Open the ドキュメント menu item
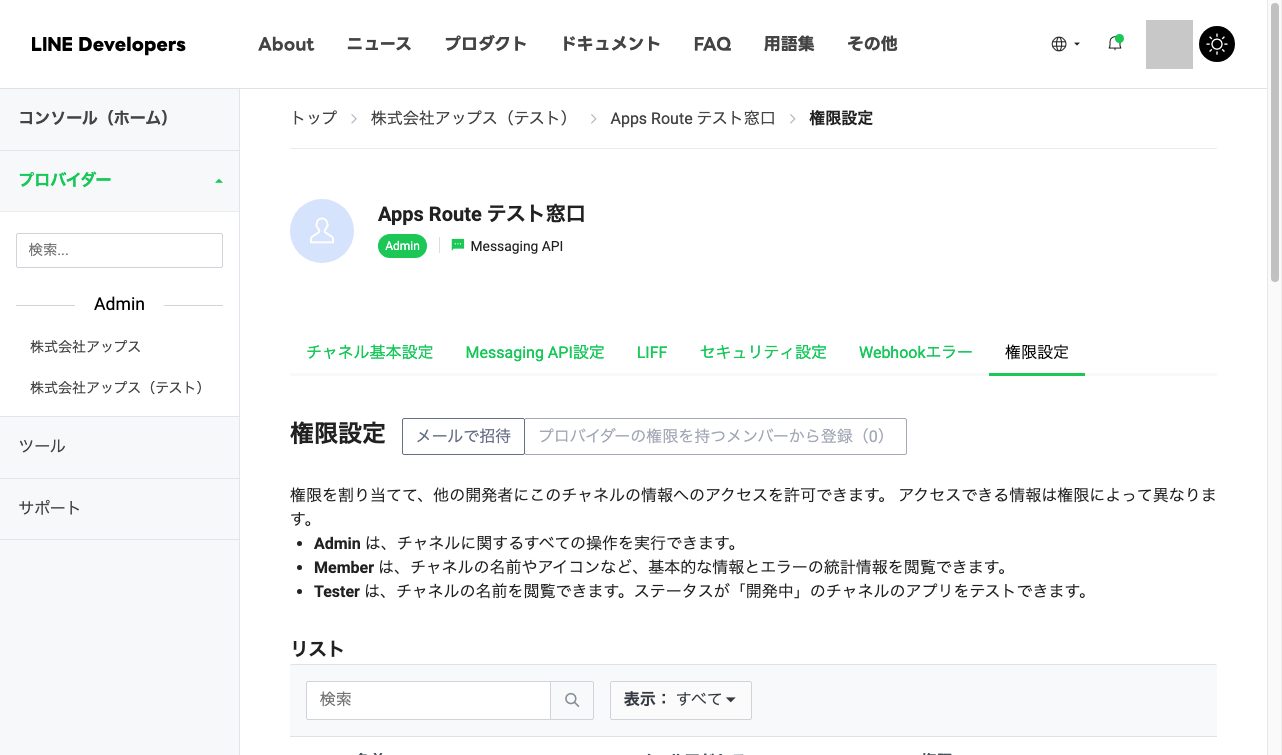 tap(610, 44)
